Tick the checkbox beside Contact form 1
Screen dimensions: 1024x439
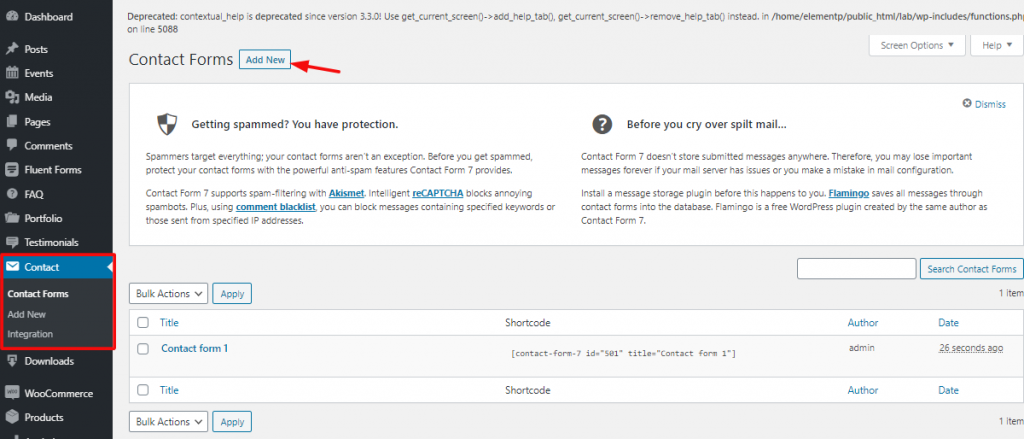[x=143, y=349]
